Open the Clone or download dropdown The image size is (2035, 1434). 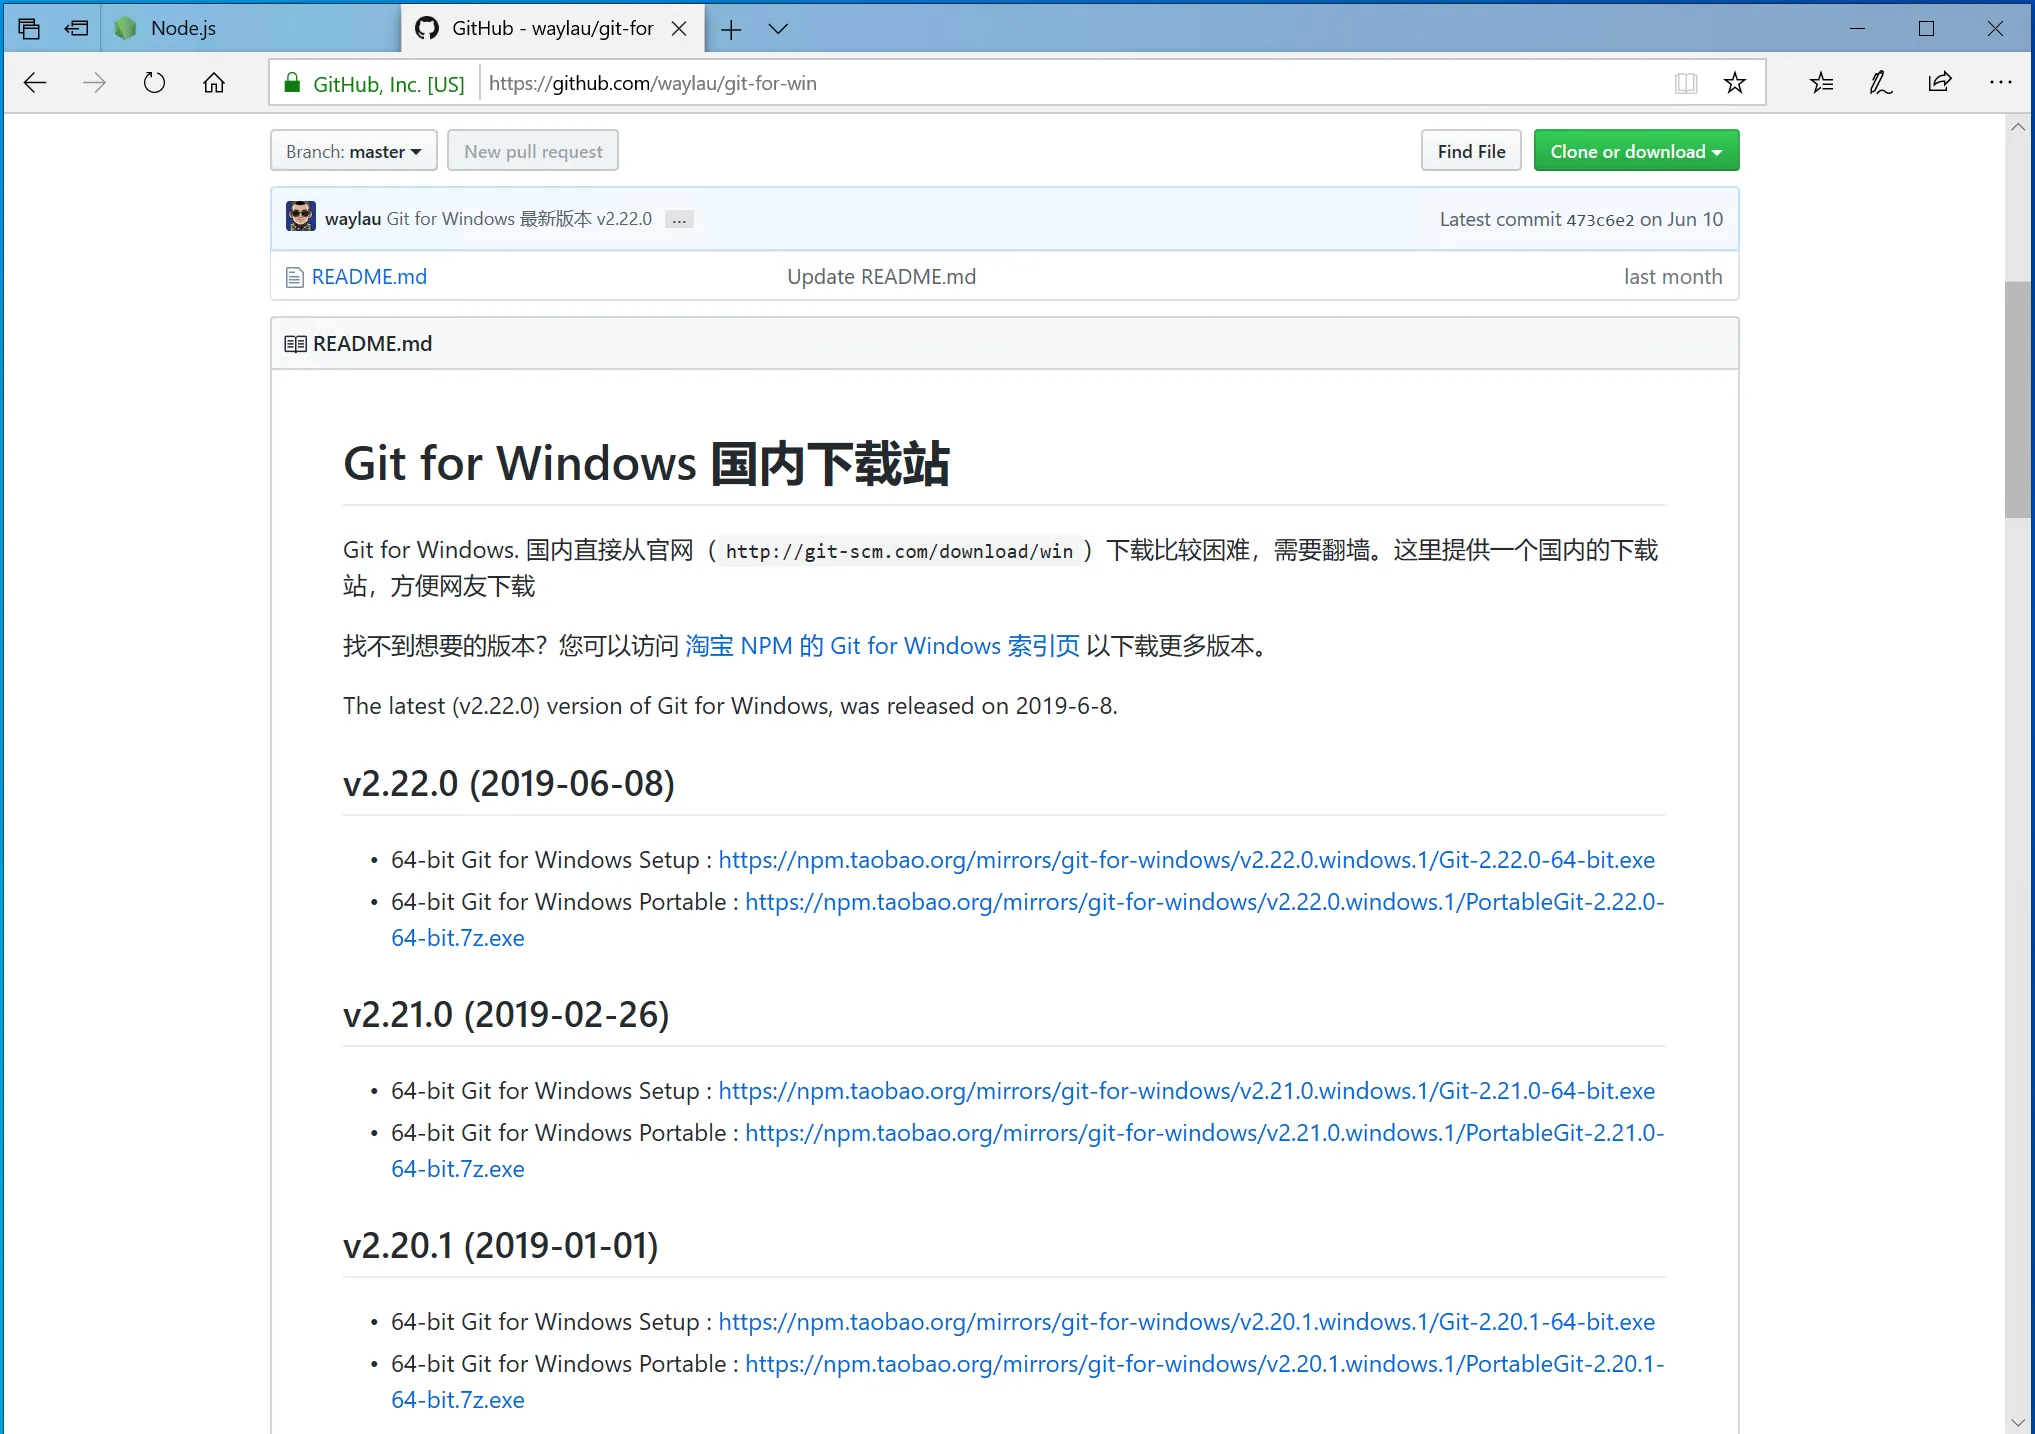[1636, 151]
